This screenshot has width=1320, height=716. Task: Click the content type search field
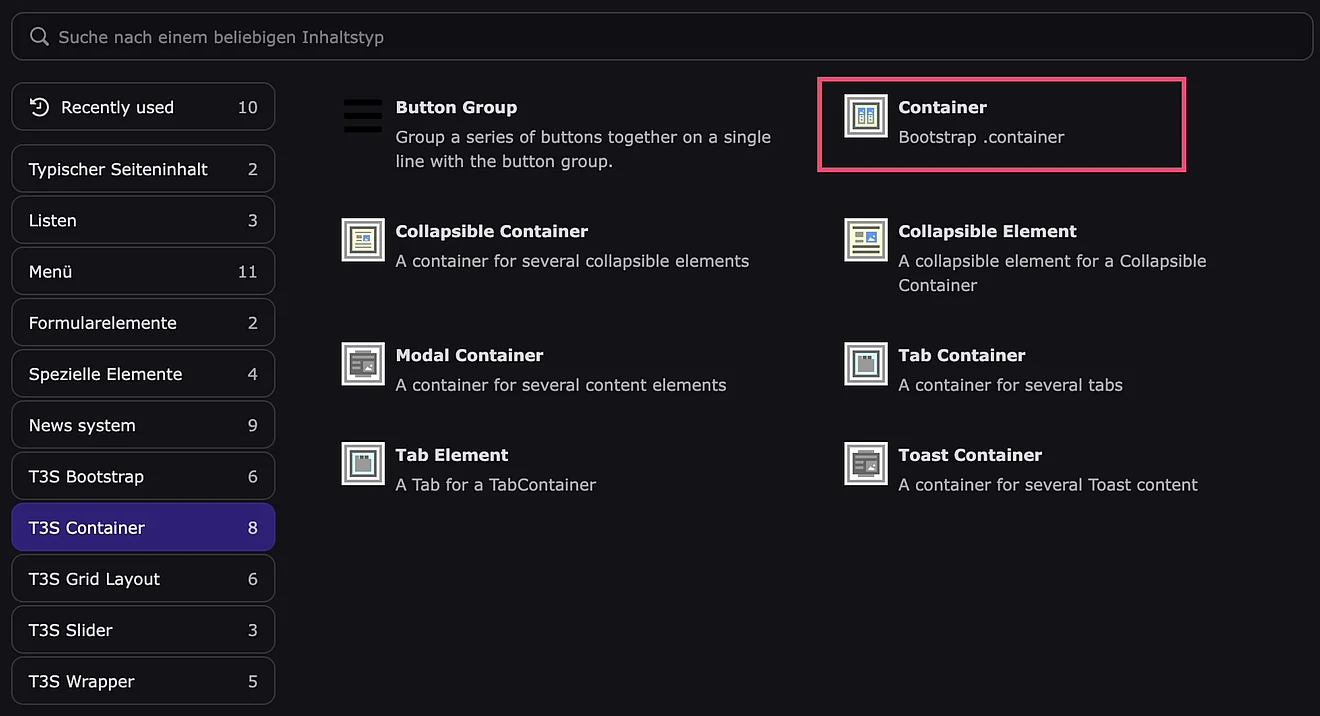(660, 37)
